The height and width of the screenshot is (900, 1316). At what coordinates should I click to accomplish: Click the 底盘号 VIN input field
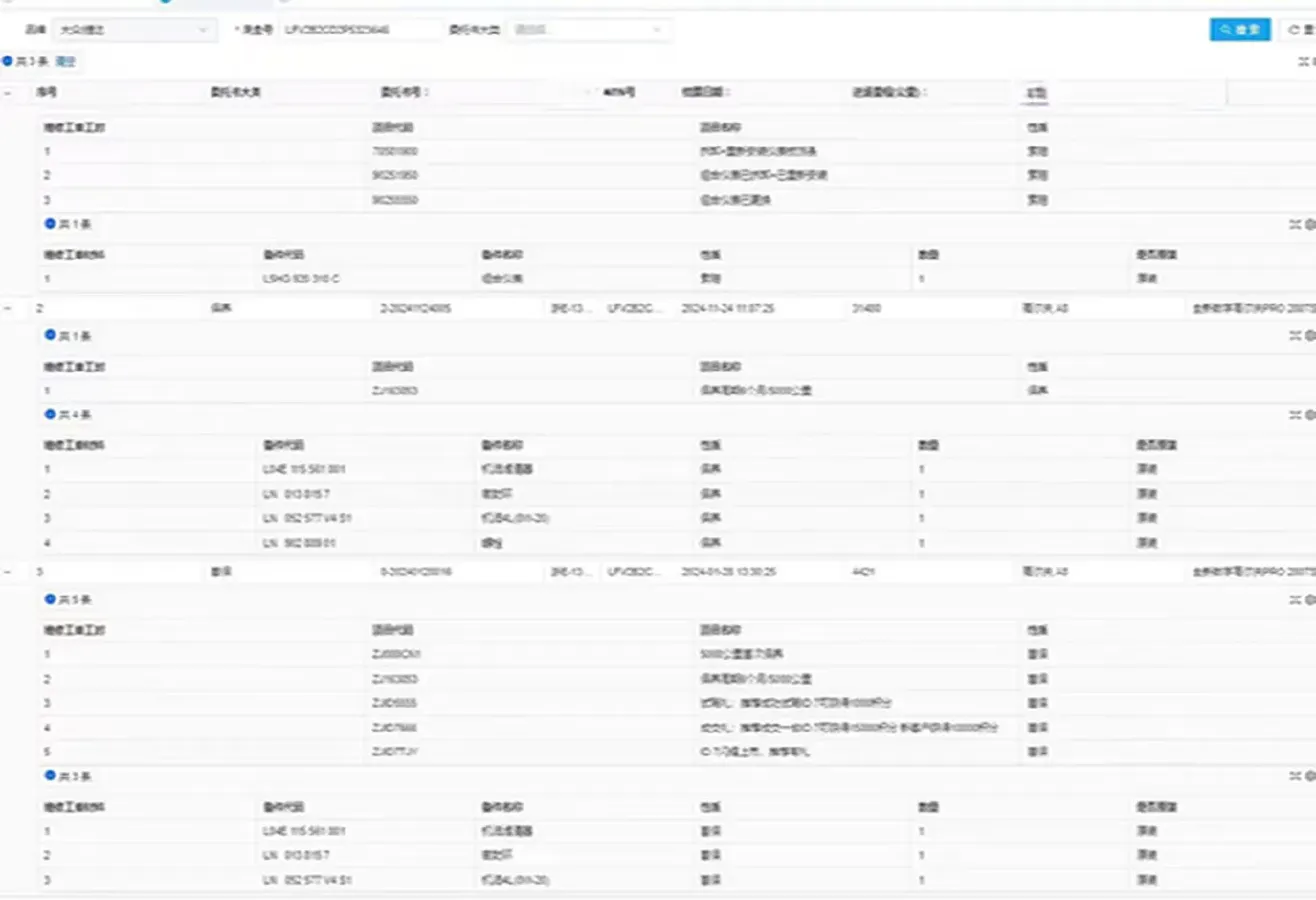click(x=360, y=30)
